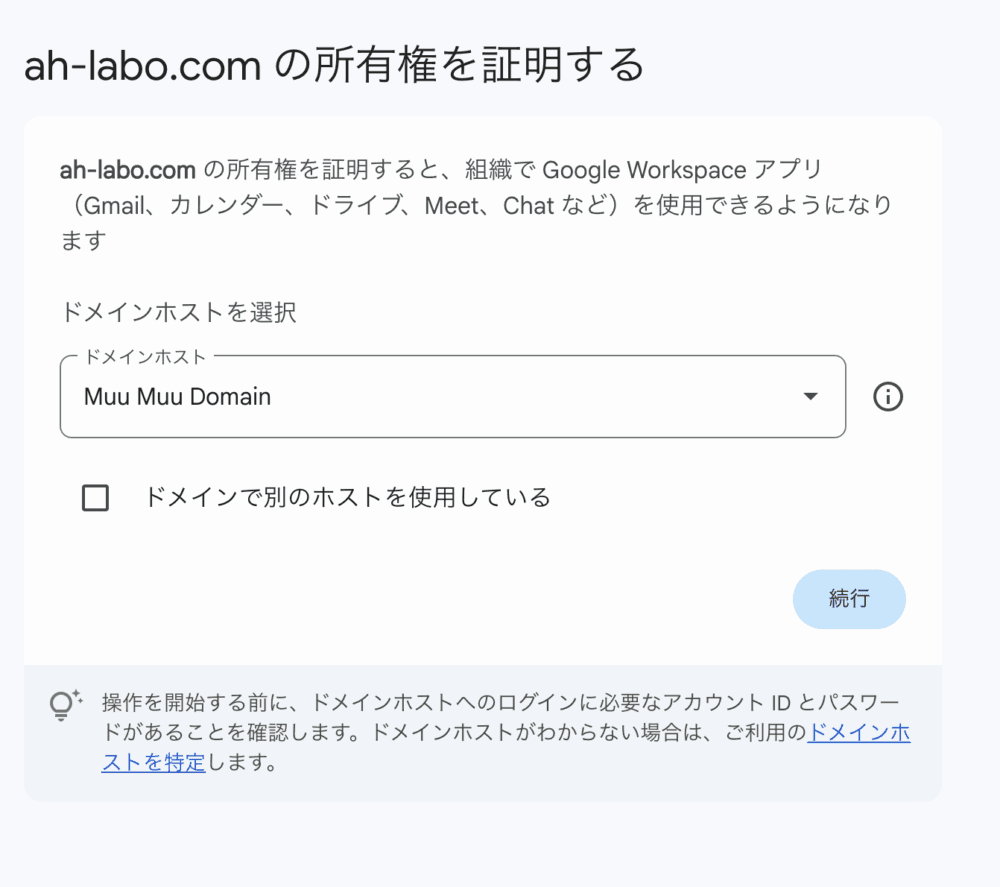Image resolution: width=1000 pixels, height=887 pixels.
Task: Click the 'ドメインで別のホストを使用している' label text
Action: (347, 497)
